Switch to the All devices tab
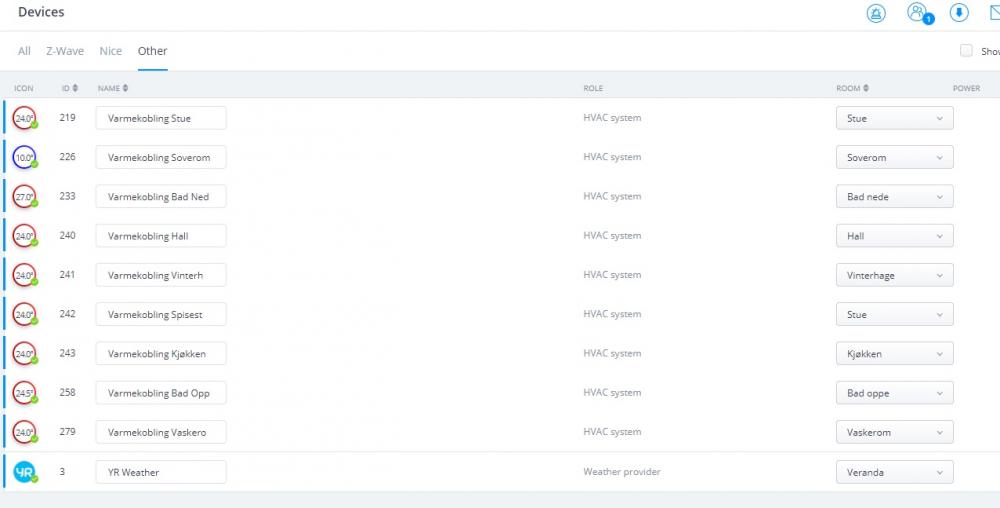This screenshot has height=508, width=1000. pyautogui.click(x=24, y=51)
